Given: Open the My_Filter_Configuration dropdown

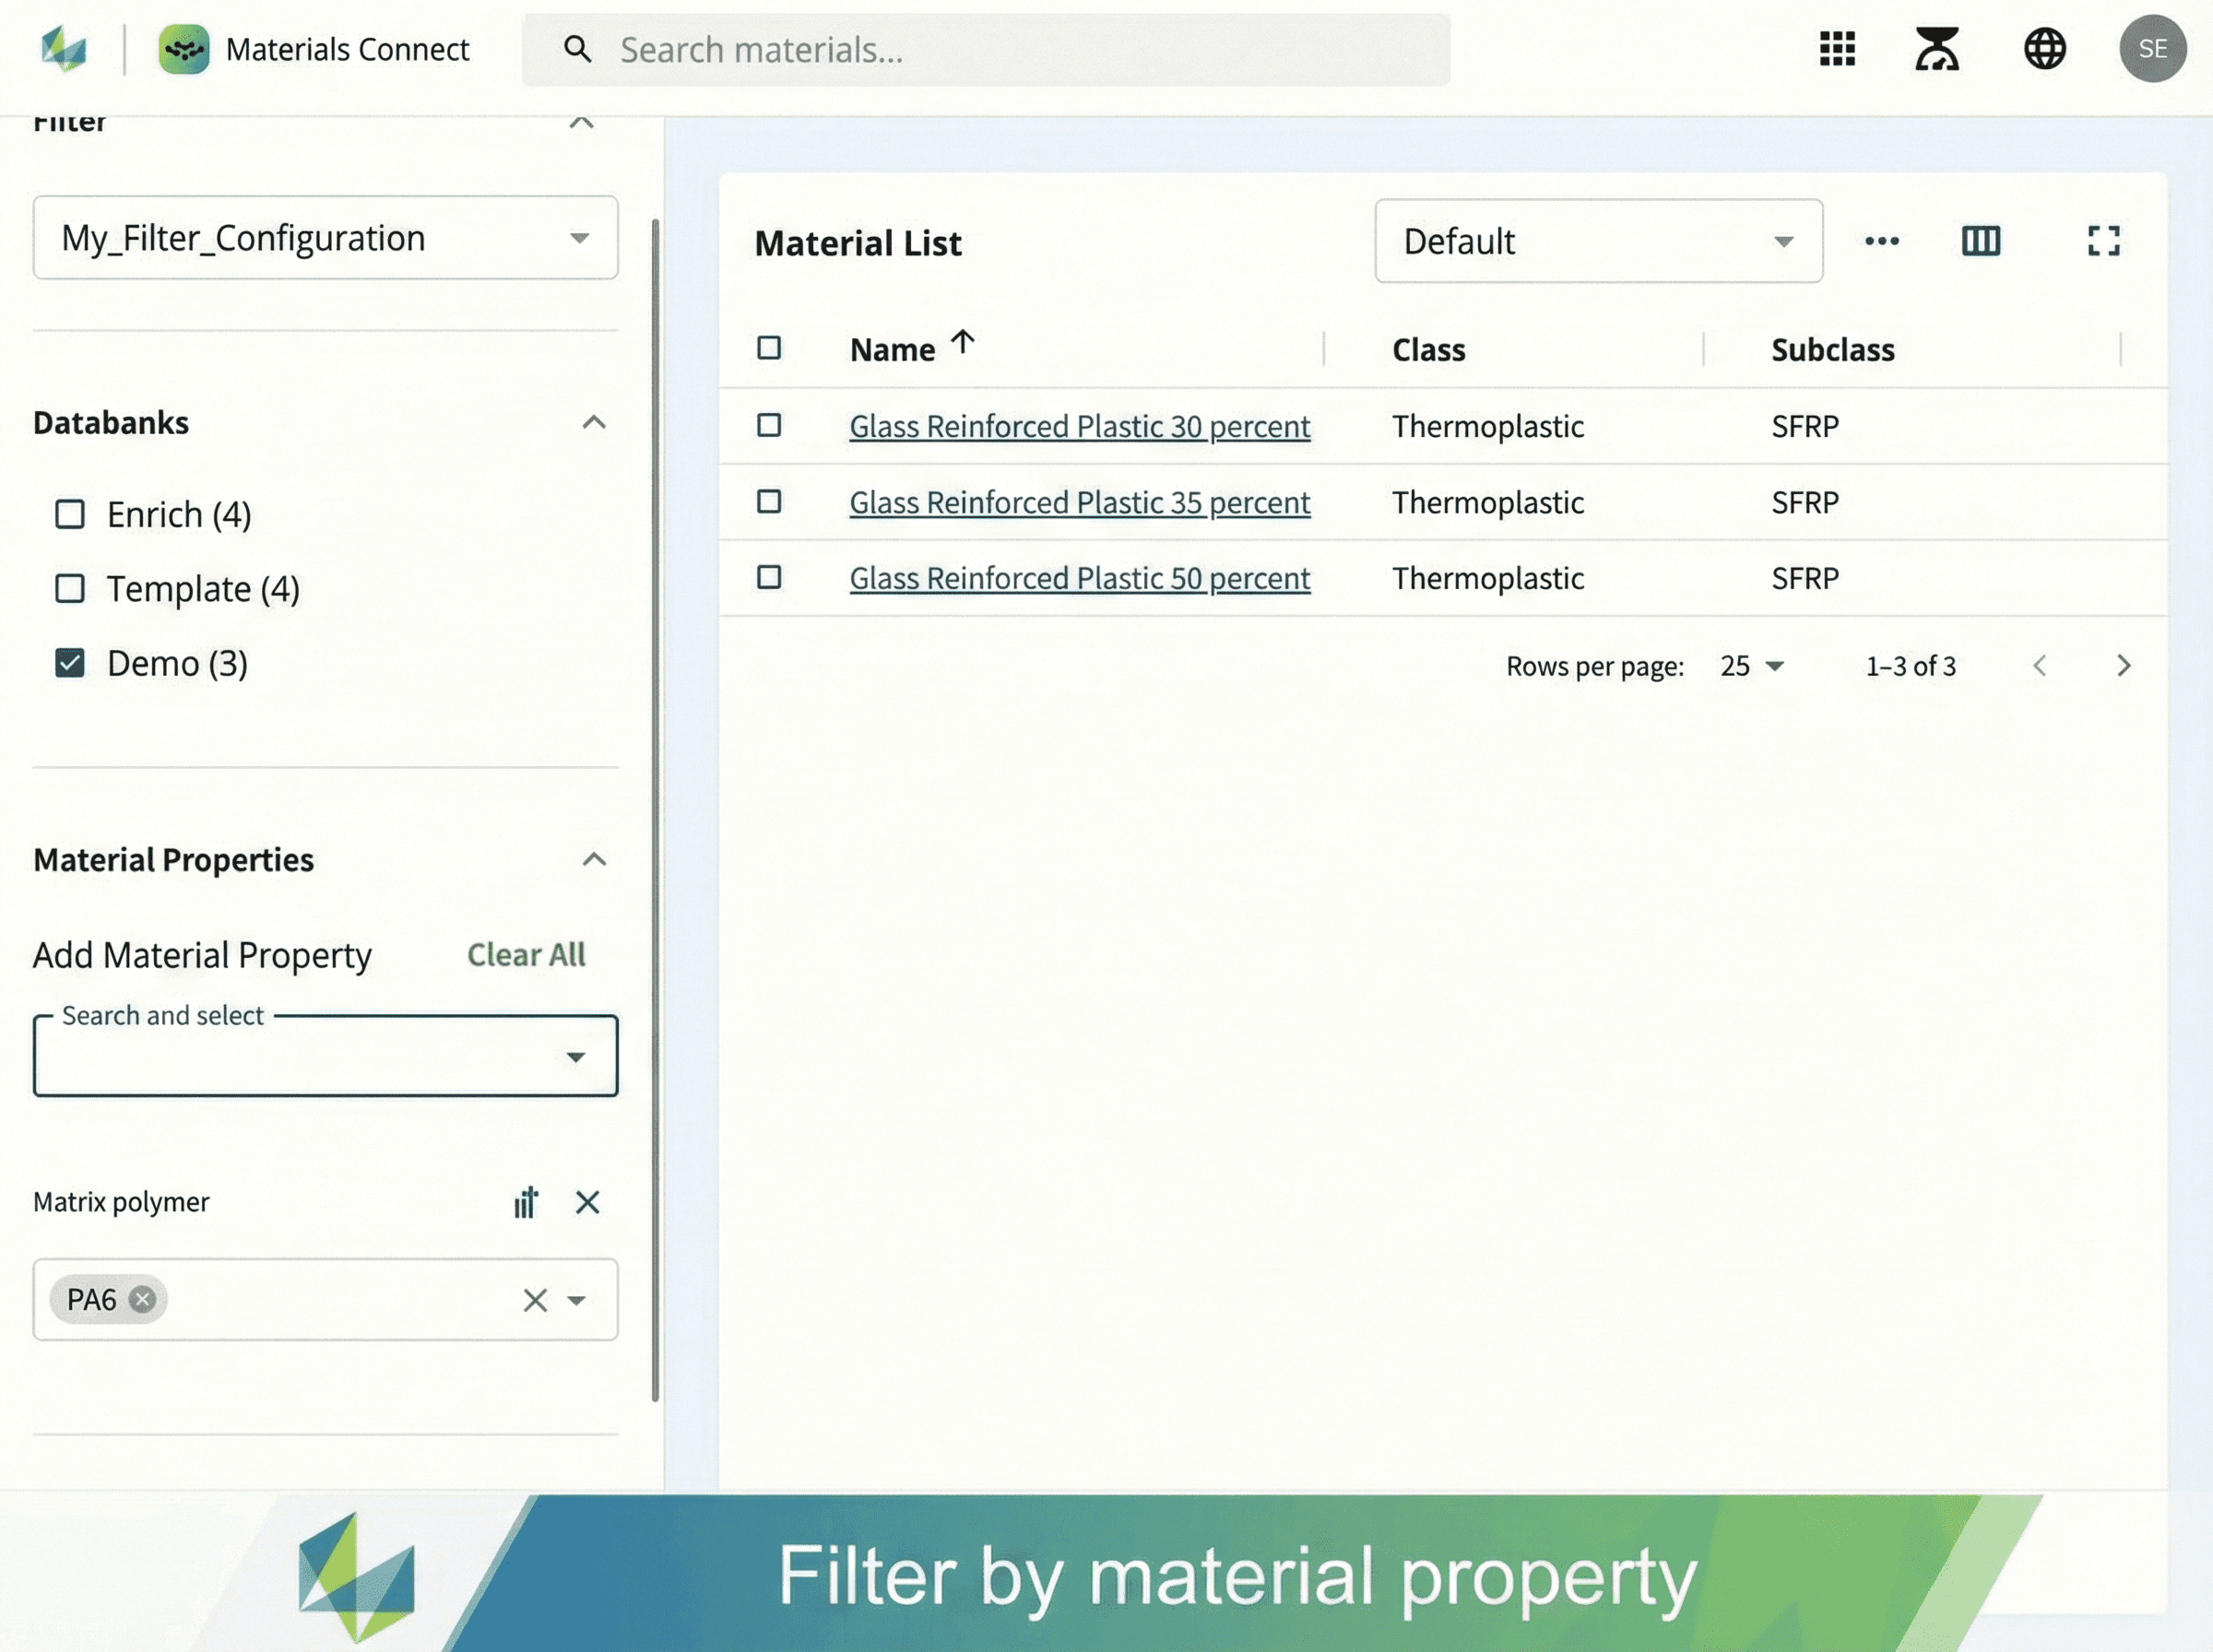Looking at the screenshot, I should tap(325, 238).
